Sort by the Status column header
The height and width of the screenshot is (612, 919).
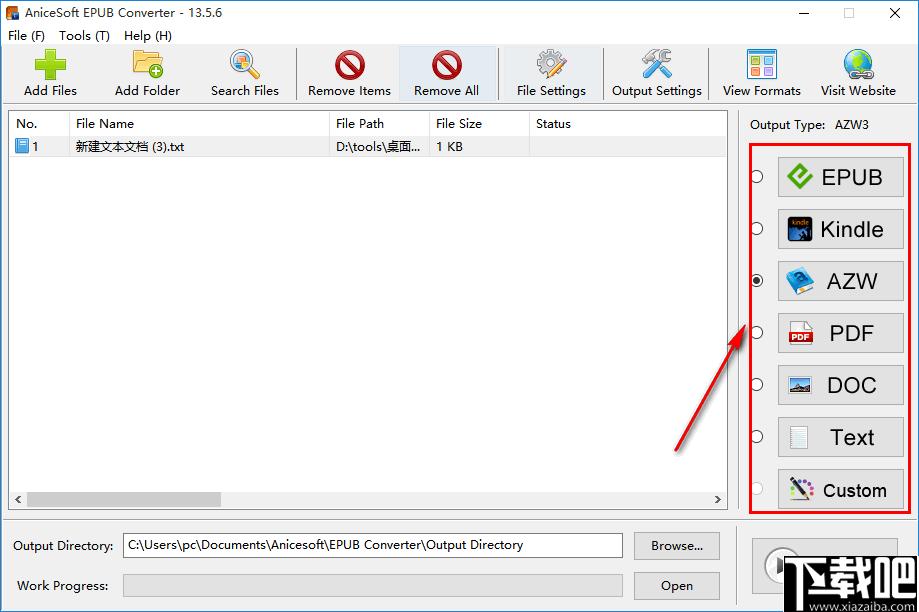click(628, 124)
